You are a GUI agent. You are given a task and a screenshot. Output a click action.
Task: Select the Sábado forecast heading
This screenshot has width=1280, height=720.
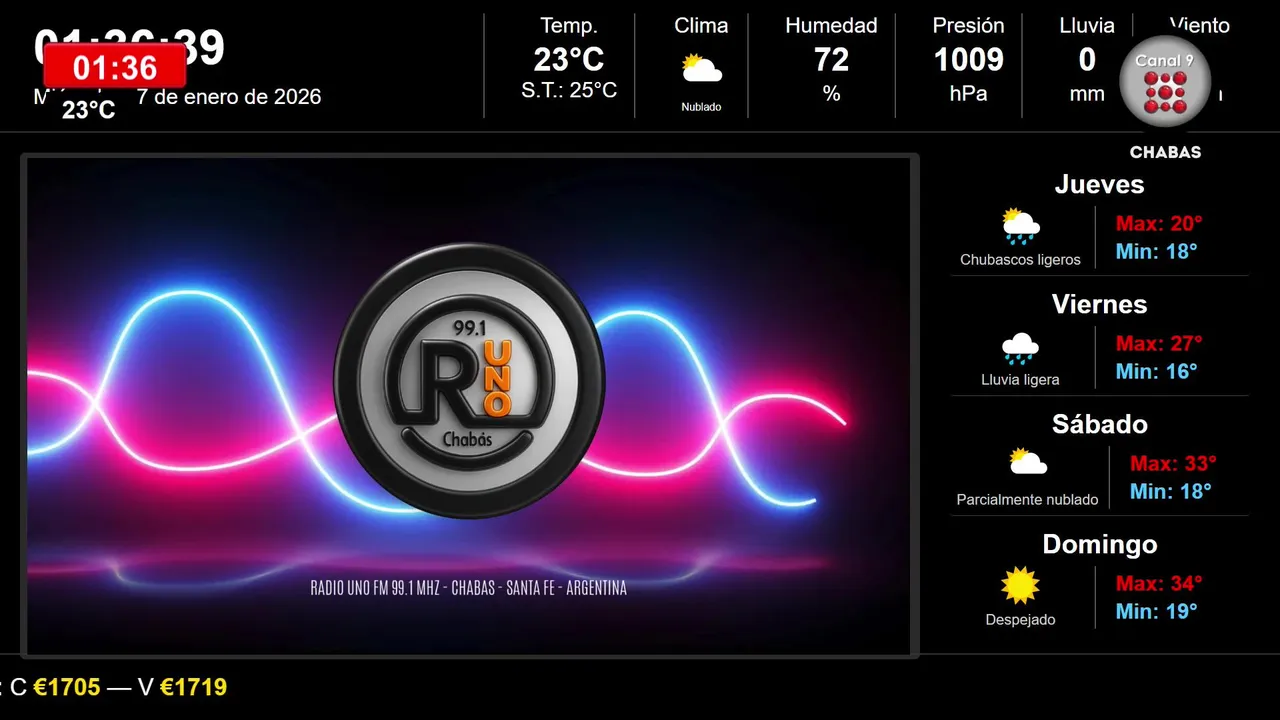point(1099,424)
